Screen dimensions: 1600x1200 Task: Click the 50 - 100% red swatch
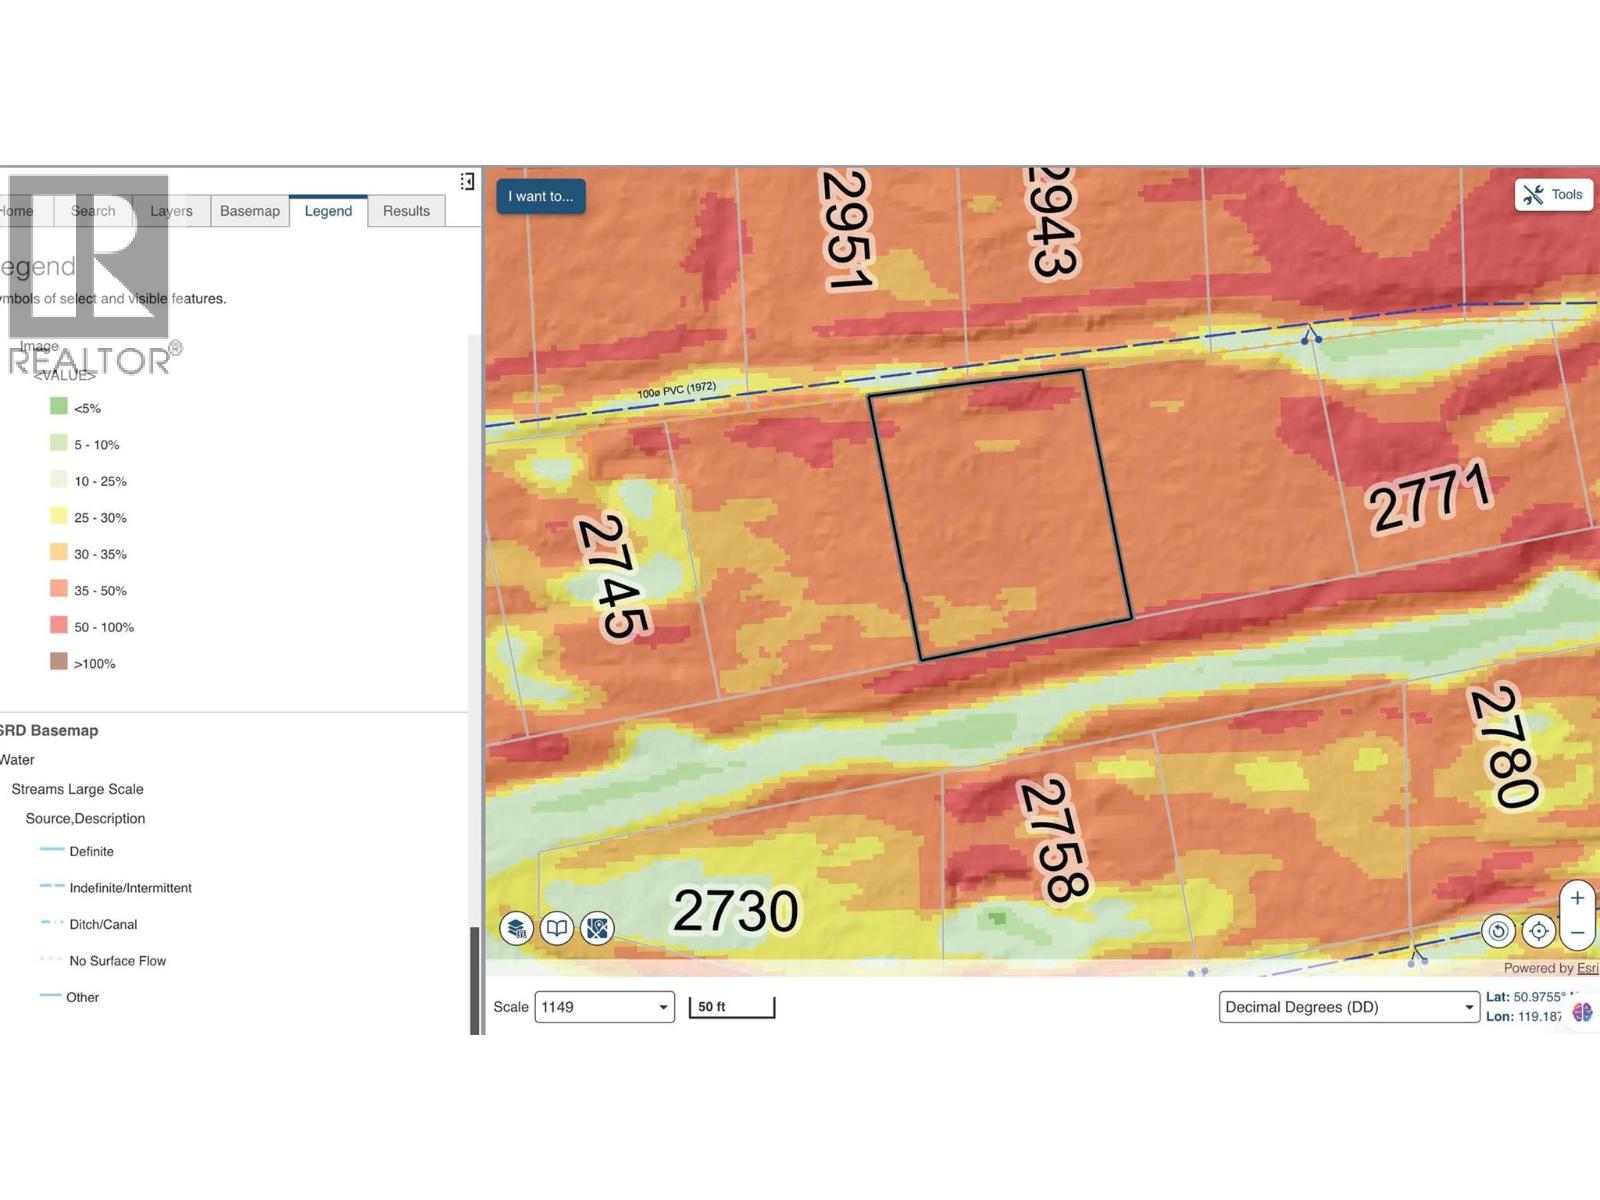coord(59,626)
